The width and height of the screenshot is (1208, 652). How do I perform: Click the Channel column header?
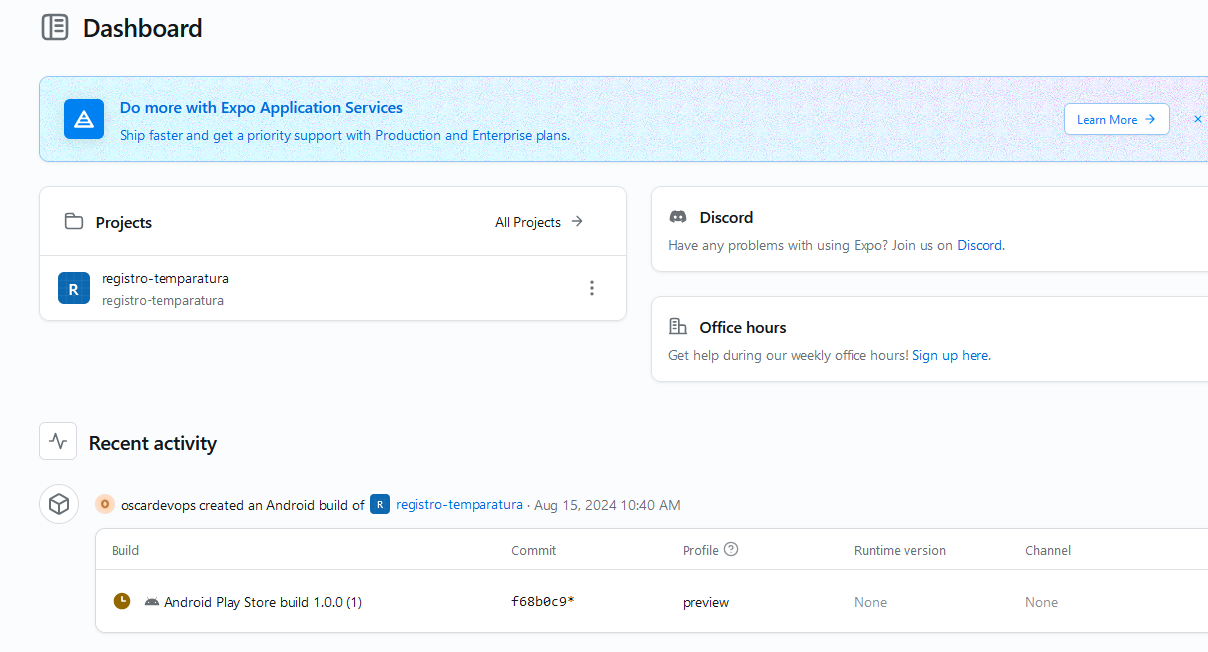click(x=1048, y=550)
